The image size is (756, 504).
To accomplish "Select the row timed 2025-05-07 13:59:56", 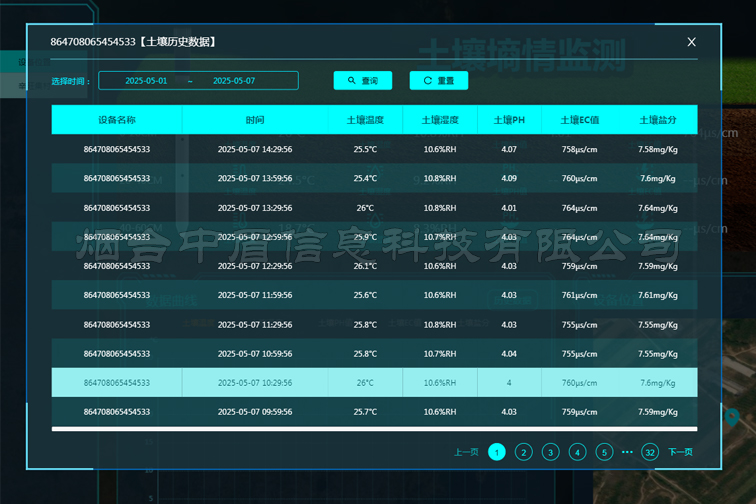I will (x=374, y=178).
